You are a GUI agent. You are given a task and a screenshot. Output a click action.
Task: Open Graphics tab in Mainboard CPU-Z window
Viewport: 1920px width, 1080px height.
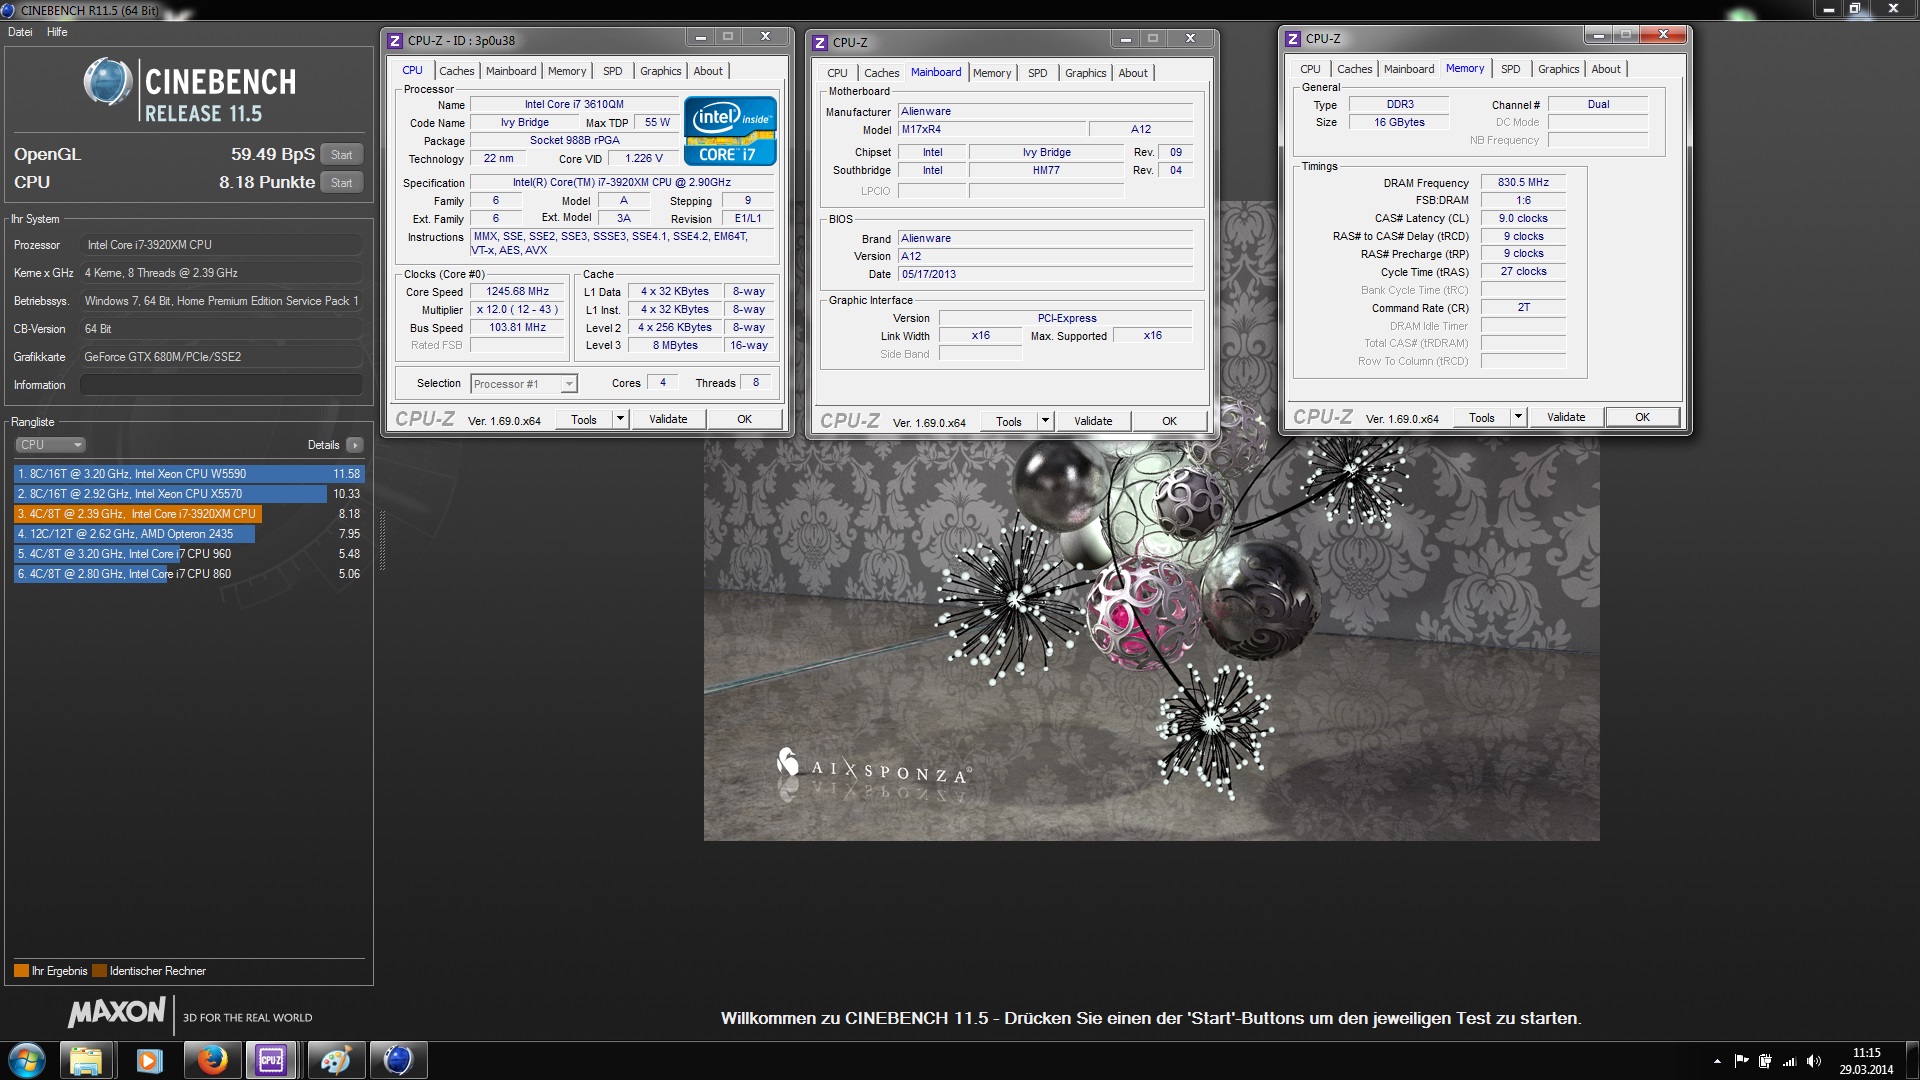1086,73
